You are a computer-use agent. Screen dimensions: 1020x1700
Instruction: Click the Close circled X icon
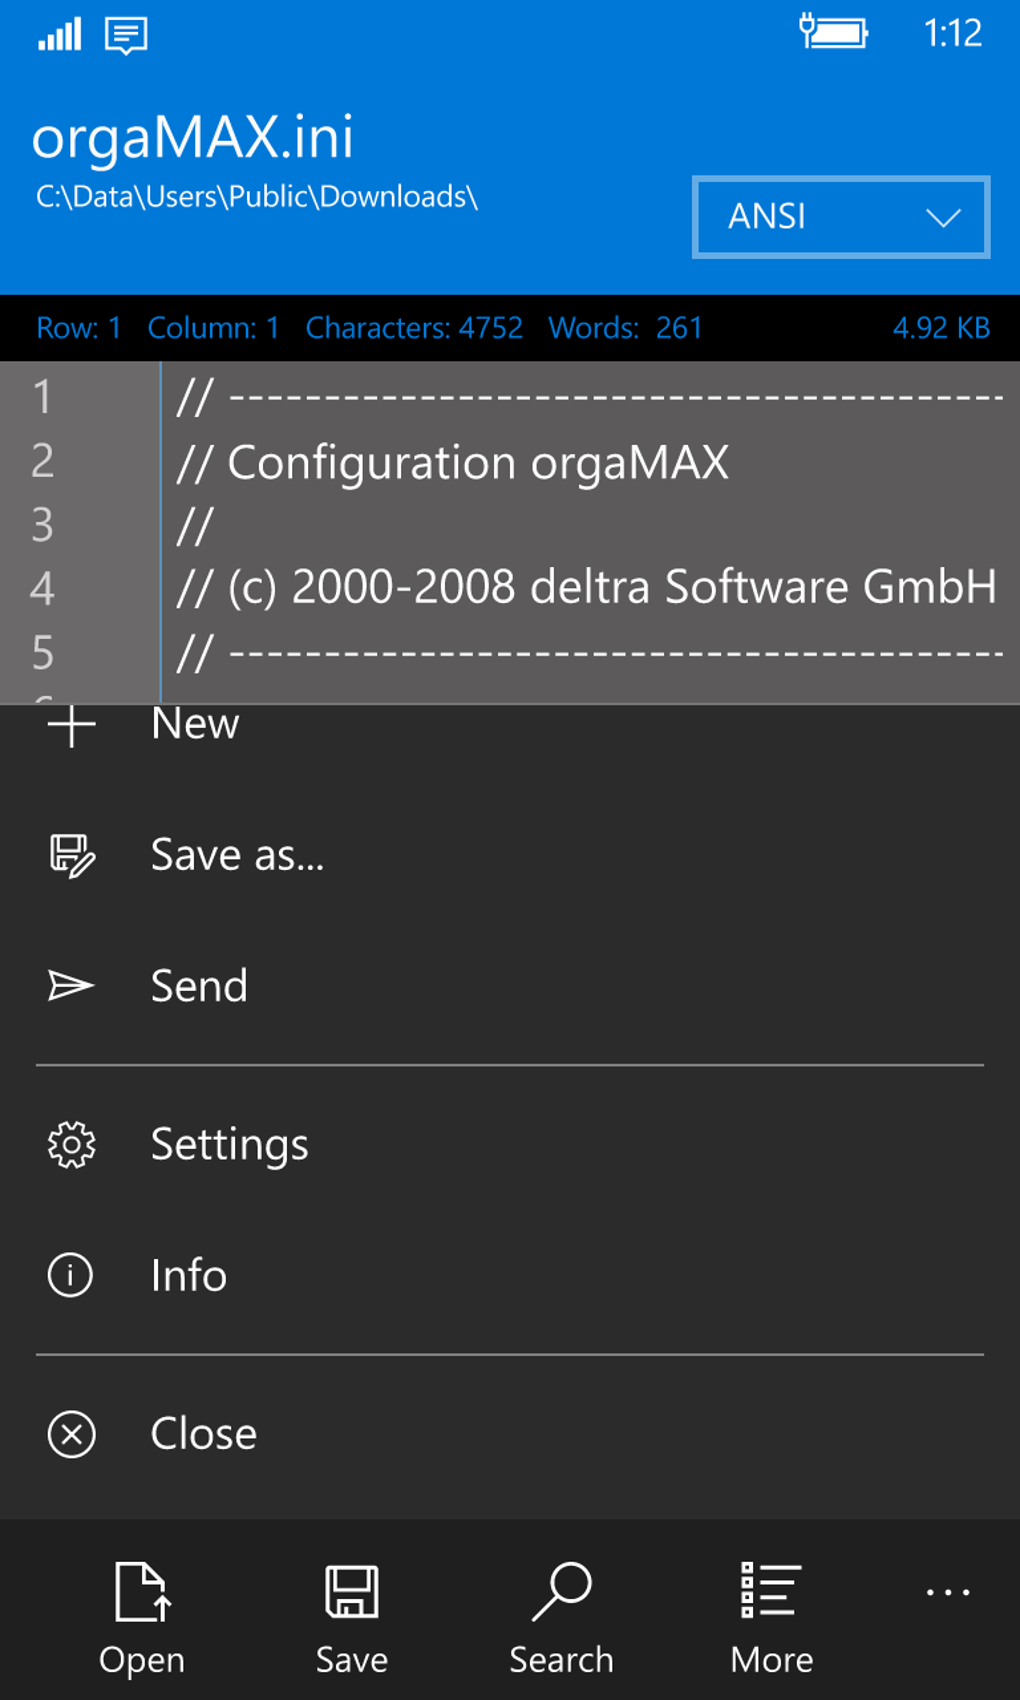[72, 1435]
